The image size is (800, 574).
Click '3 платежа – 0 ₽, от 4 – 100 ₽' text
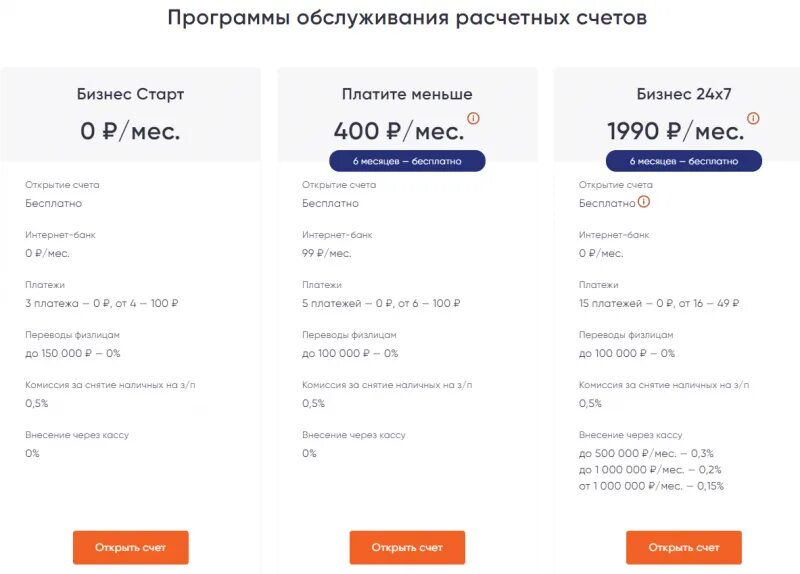[x=102, y=304]
